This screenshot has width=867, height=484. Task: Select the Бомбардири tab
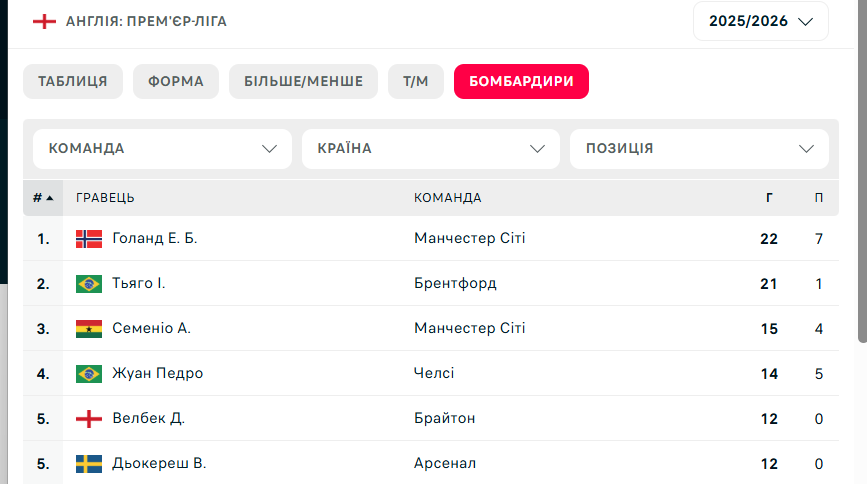point(521,81)
